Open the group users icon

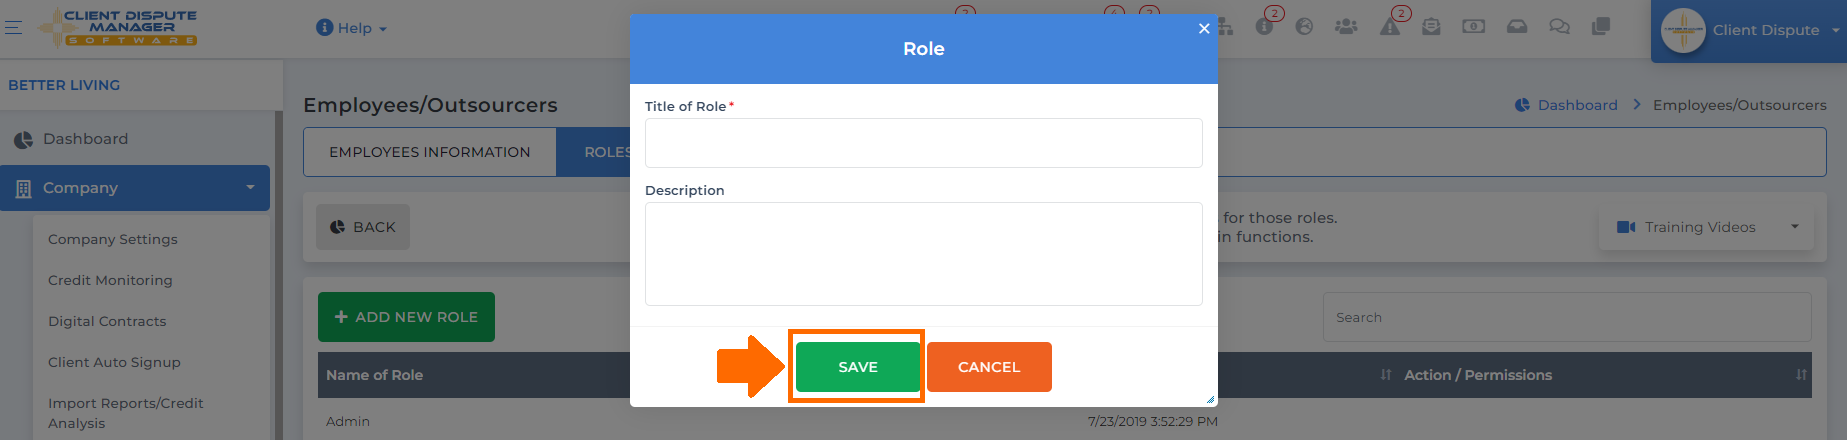pos(1346,27)
